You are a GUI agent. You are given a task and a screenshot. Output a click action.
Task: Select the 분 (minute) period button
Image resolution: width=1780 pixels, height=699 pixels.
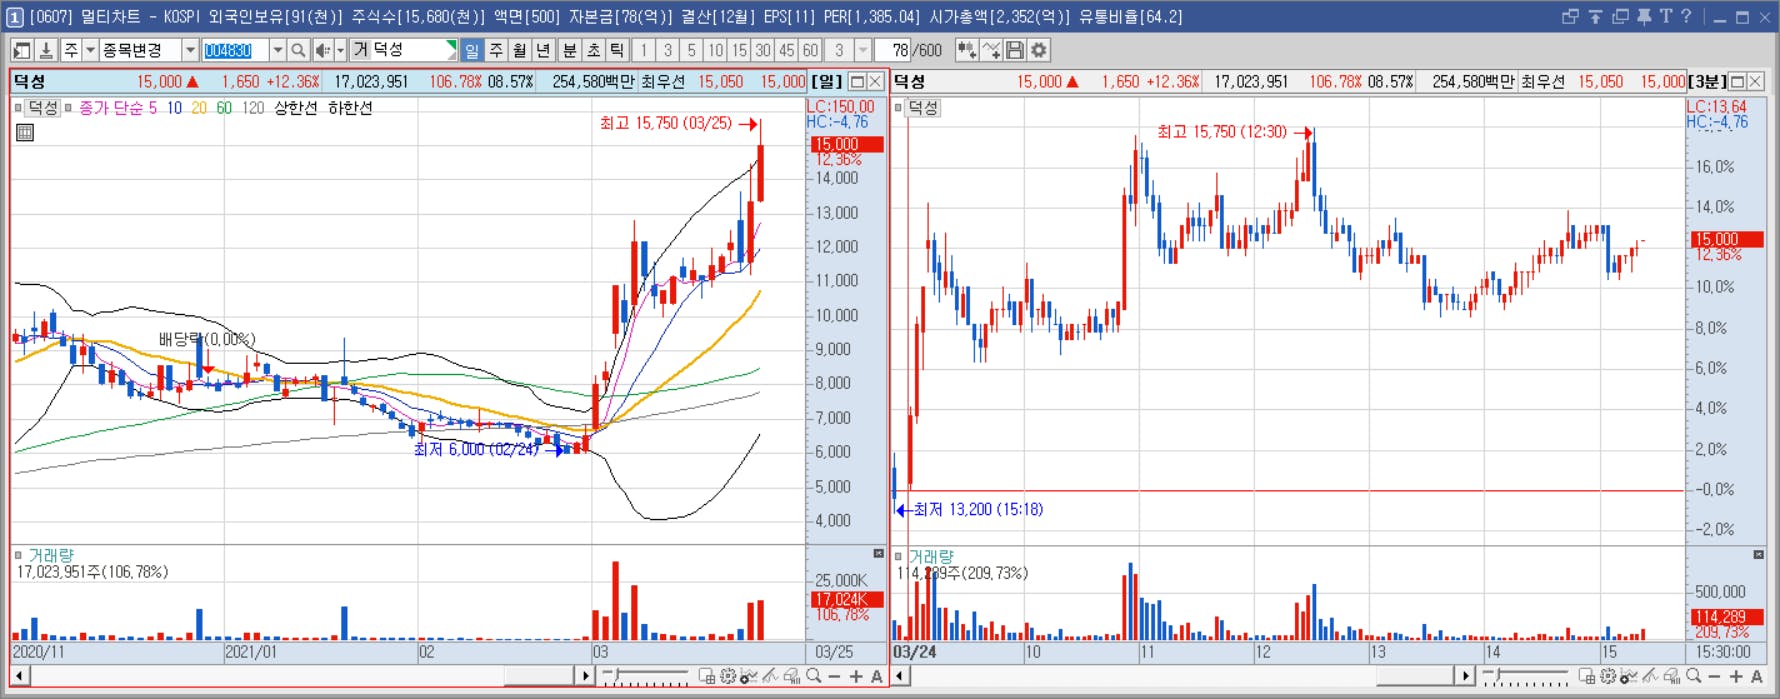[569, 50]
